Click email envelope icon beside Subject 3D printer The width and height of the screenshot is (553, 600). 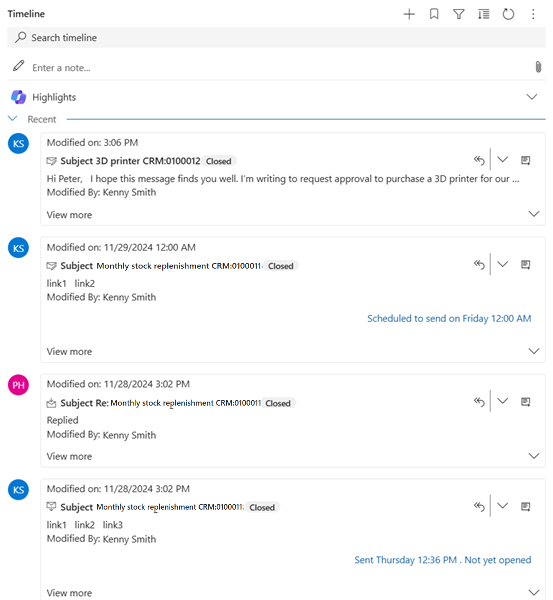[x=51, y=161]
